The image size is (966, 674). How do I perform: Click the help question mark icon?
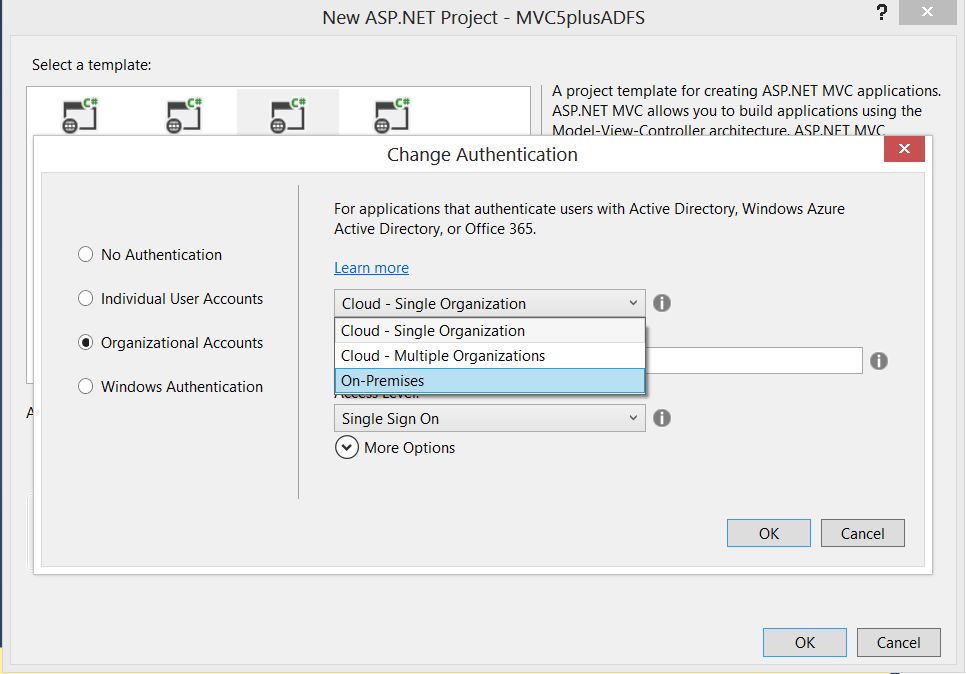882,13
